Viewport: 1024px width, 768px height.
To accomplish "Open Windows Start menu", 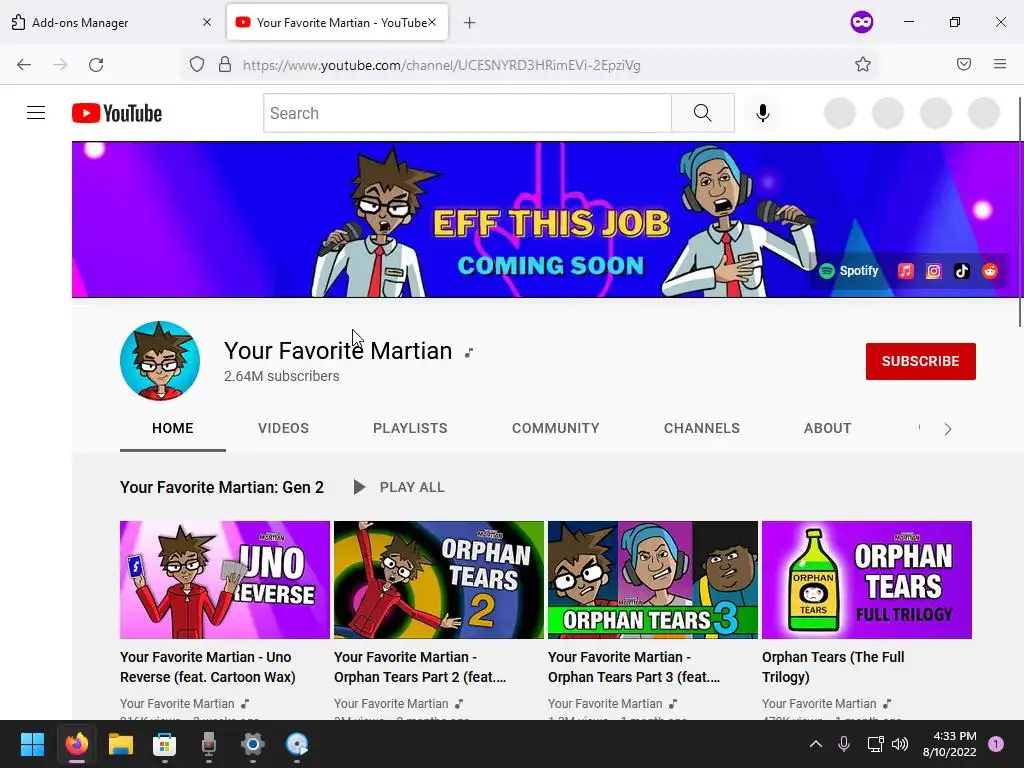I will (x=32, y=744).
